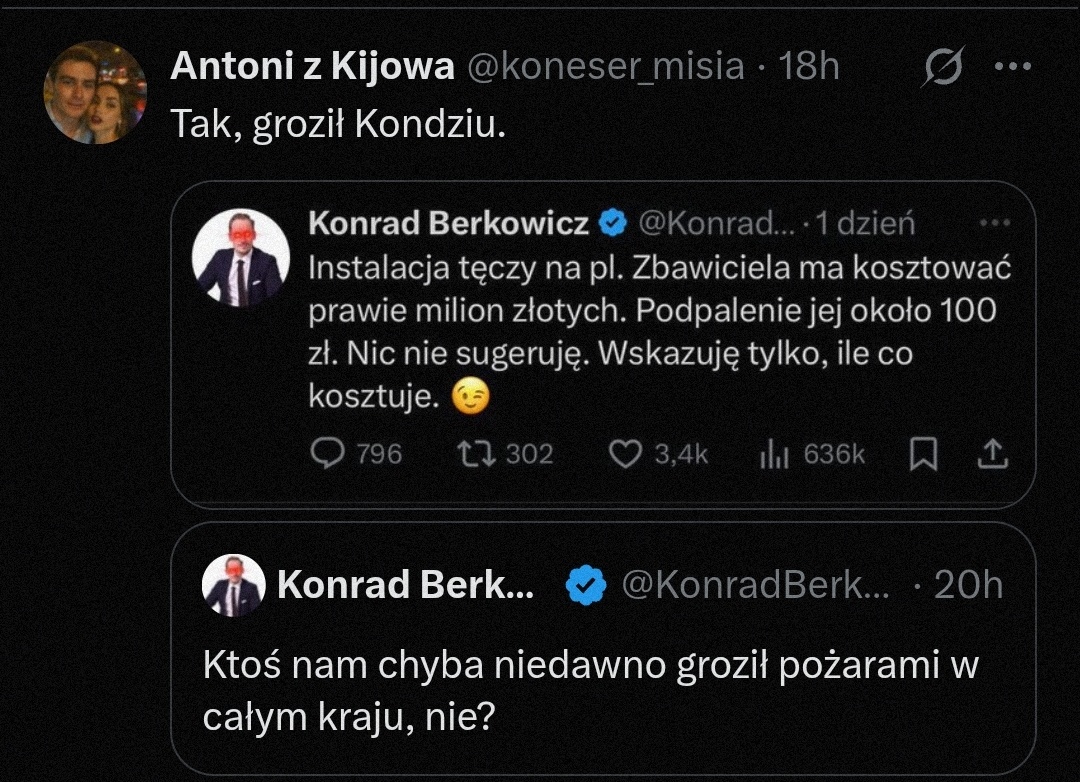Image resolution: width=1080 pixels, height=782 pixels.
Task: Open three-dot menu in Berkowicz's screenshot post
Action: [994, 224]
